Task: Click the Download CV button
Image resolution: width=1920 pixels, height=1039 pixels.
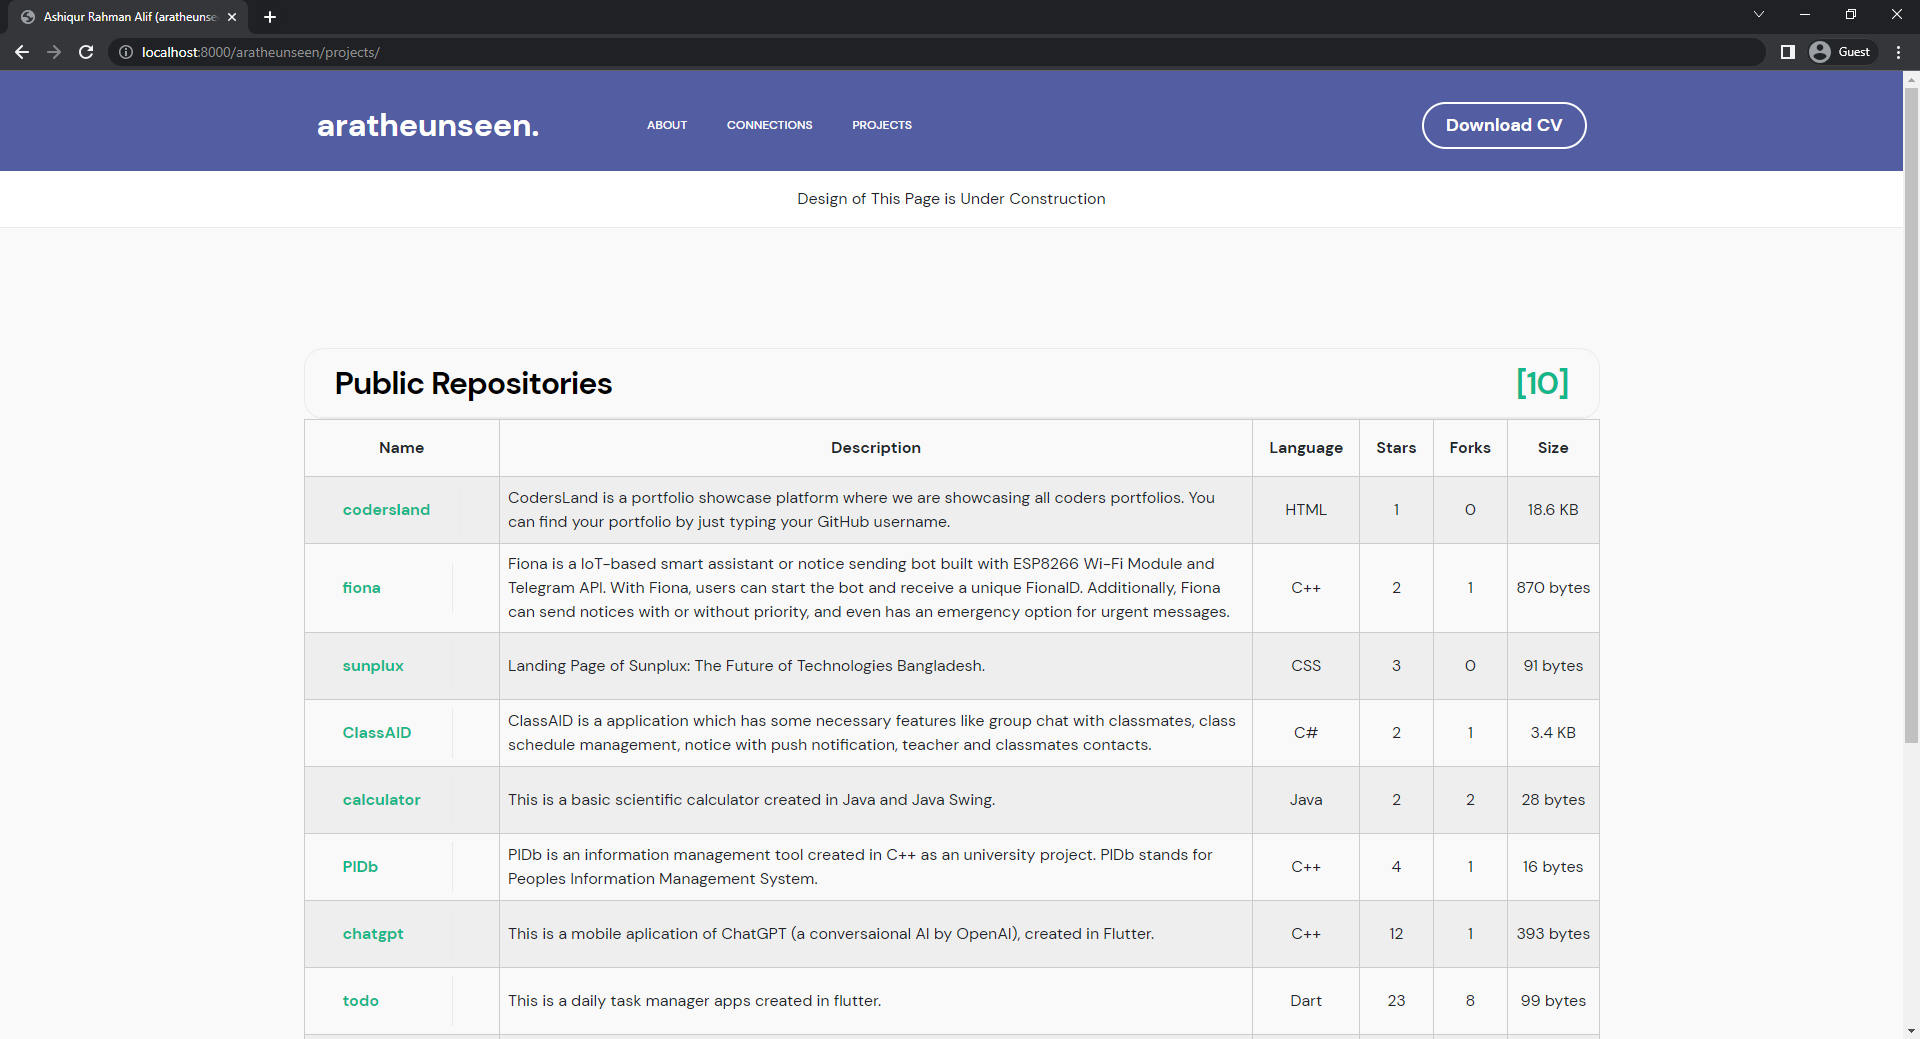Action: (x=1504, y=125)
